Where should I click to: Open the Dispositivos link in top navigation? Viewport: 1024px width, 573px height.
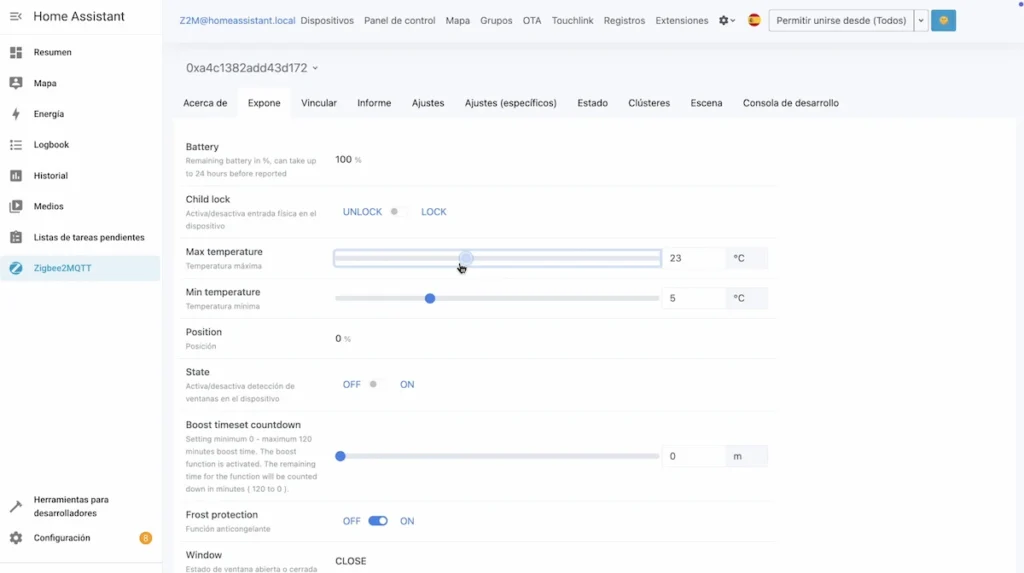tap(327, 21)
